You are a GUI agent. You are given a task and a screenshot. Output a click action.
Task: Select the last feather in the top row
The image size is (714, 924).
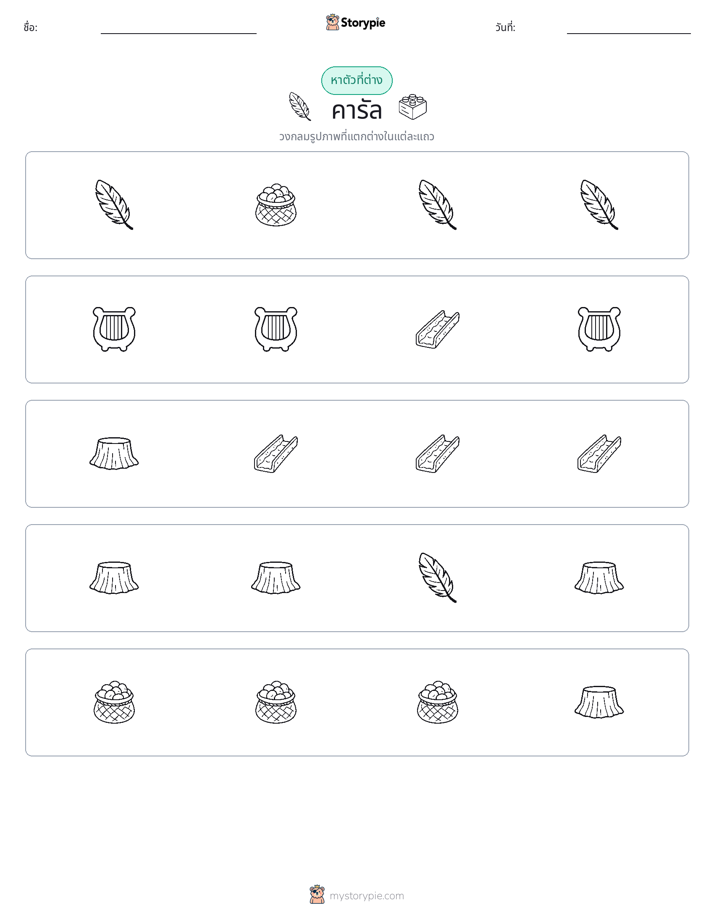[599, 204]
